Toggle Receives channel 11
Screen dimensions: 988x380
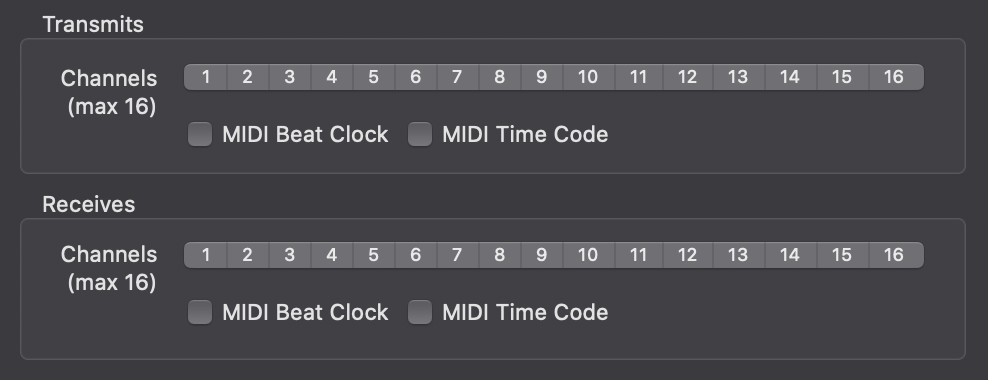[x=638, y=255]
